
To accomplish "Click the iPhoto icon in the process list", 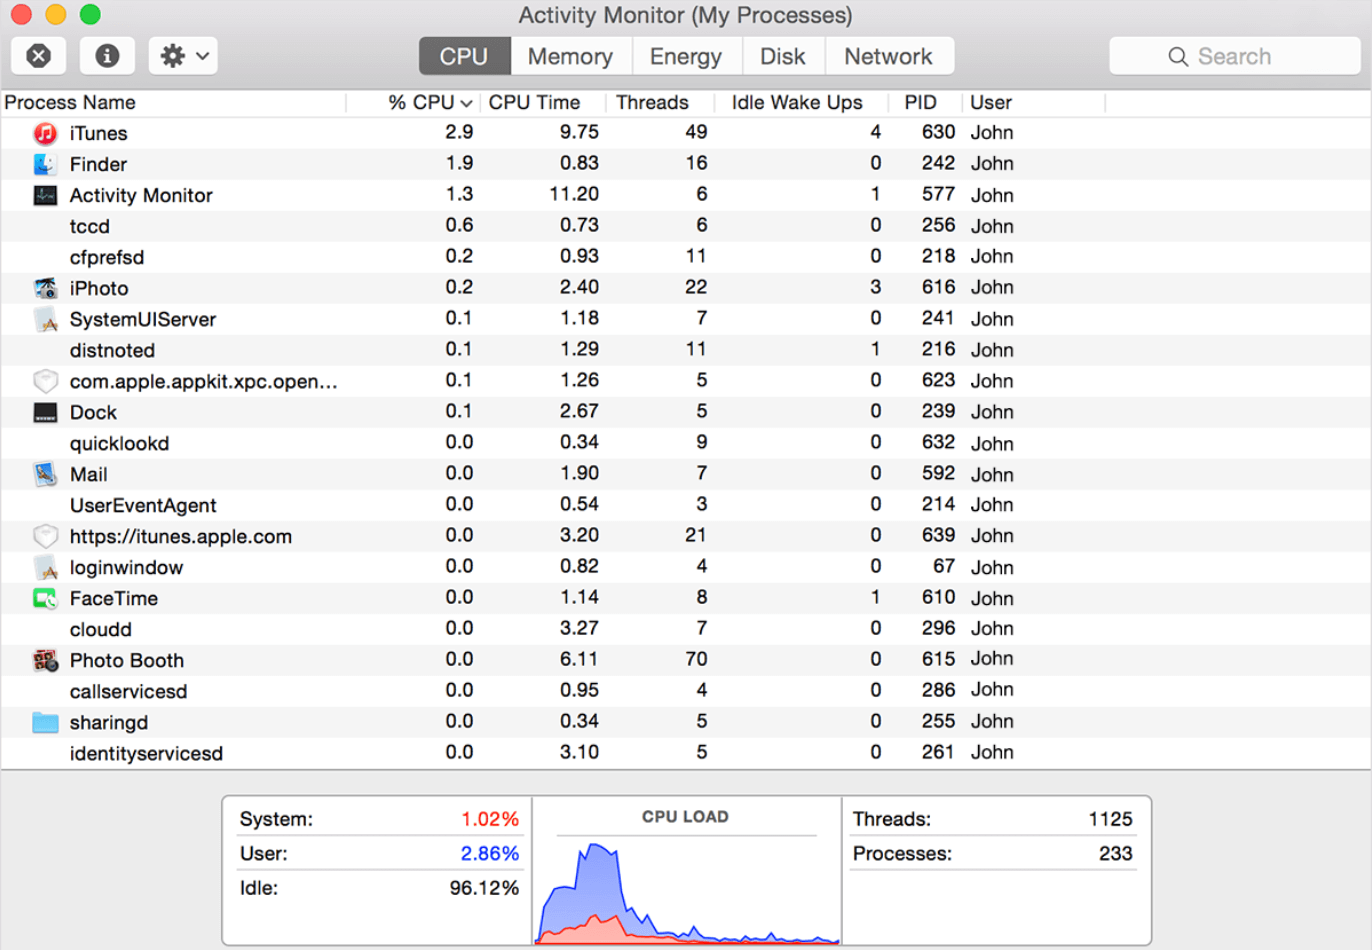I will 44,288.
